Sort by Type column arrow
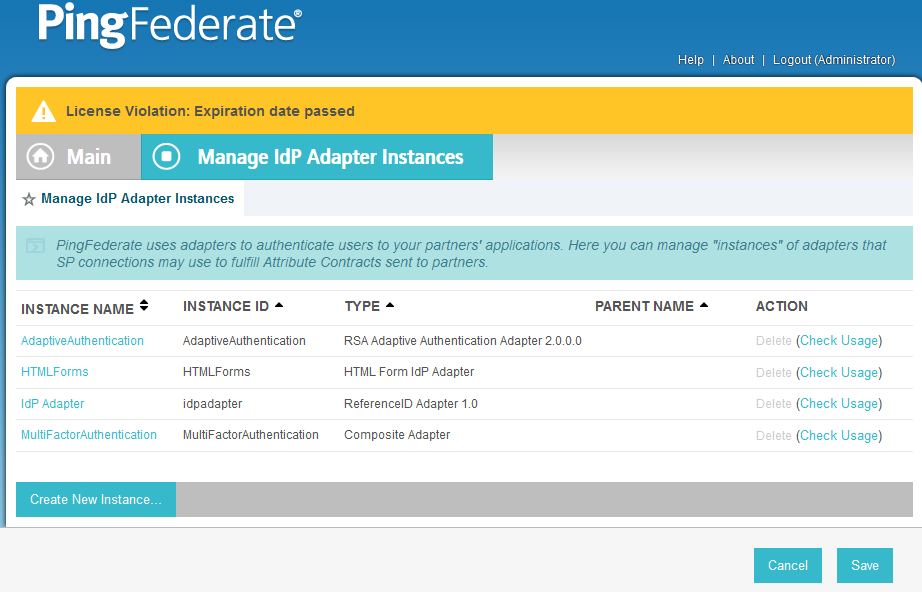 tap(390, 305)
